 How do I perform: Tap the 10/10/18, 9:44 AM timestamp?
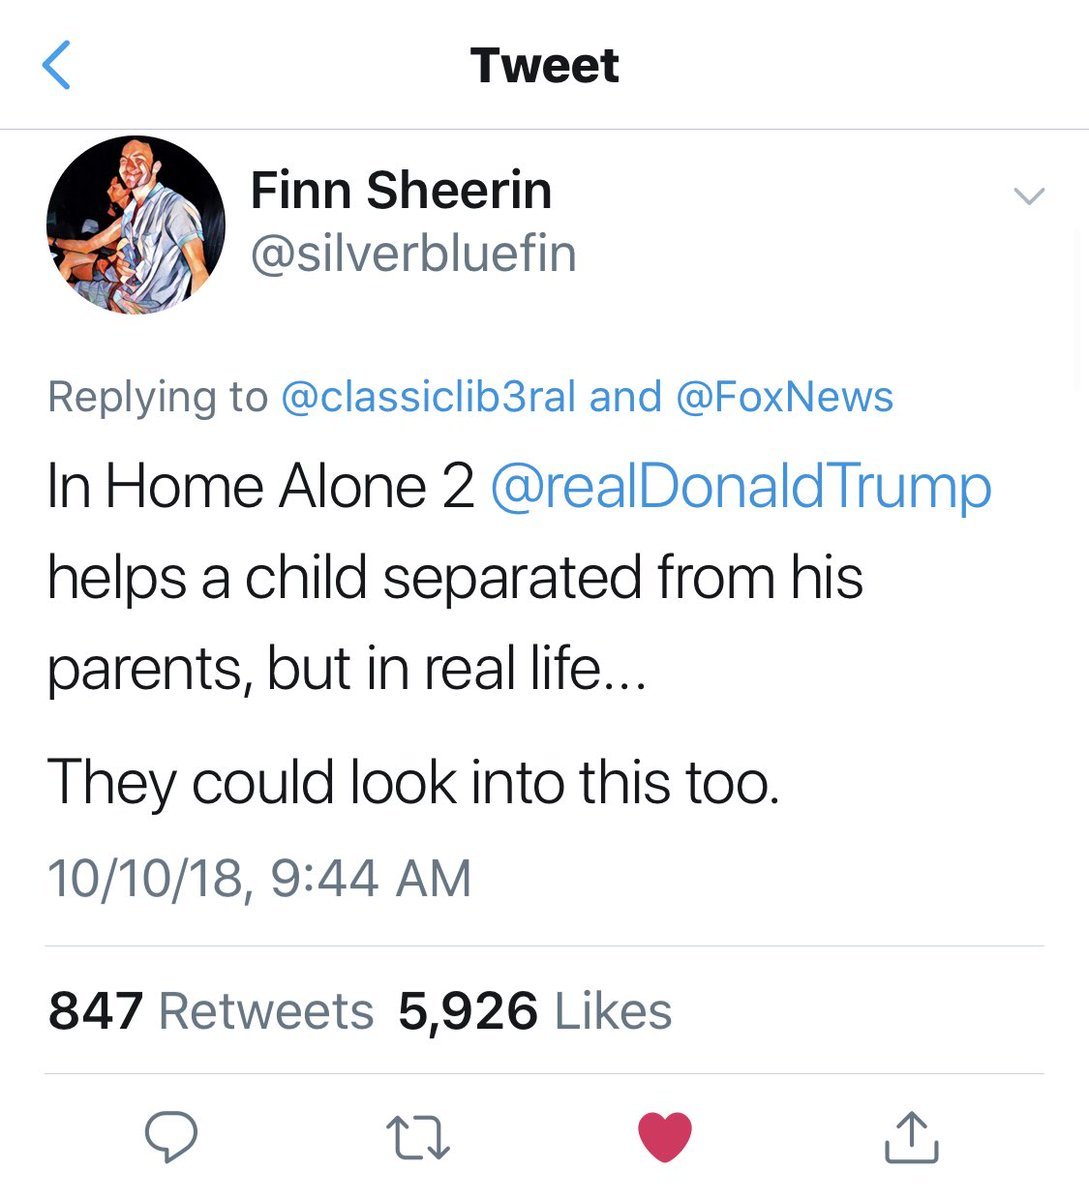tap(259, 878)
